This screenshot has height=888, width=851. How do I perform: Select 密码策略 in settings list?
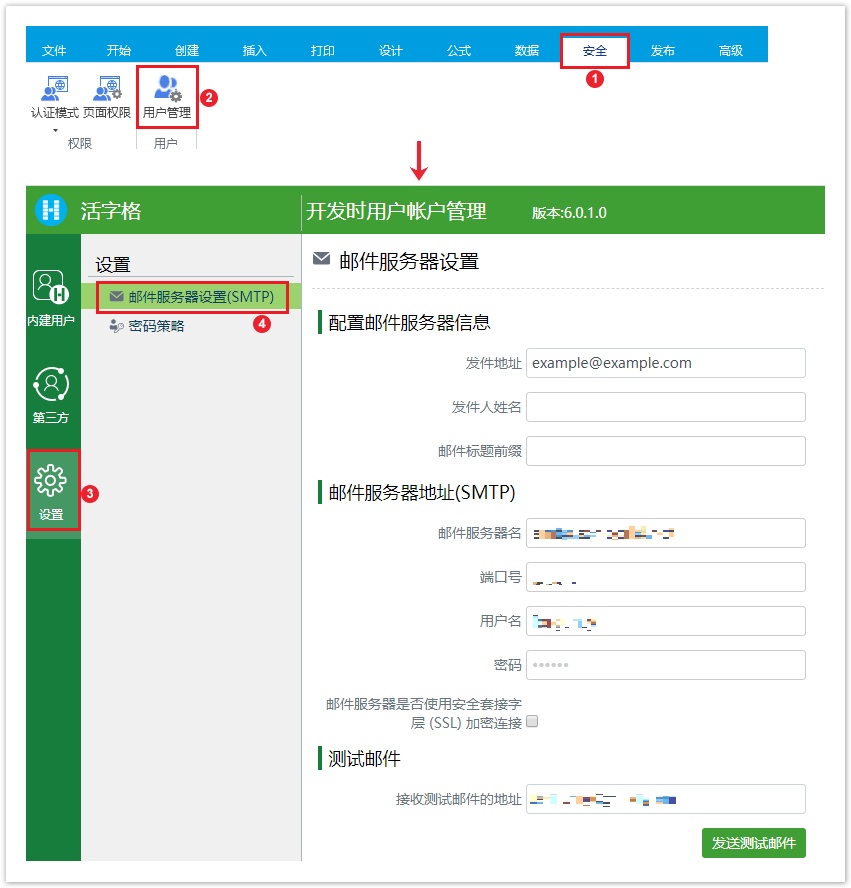tap(156, 326)
